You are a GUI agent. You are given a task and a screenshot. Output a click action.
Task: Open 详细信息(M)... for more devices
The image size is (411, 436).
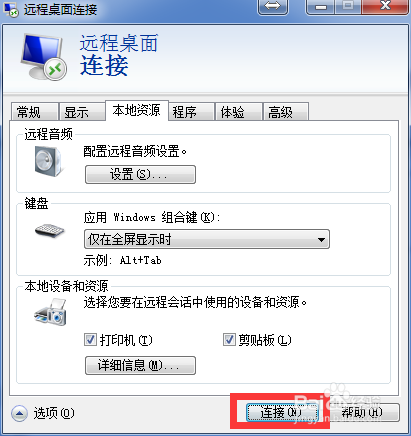[140, 365]
